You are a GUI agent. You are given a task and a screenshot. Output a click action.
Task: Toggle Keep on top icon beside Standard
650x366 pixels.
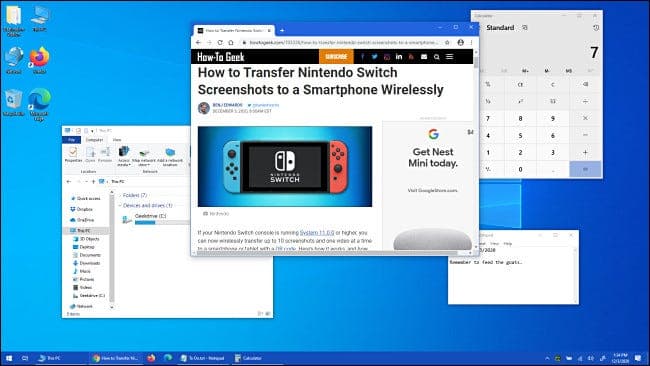tap(525, 27)
